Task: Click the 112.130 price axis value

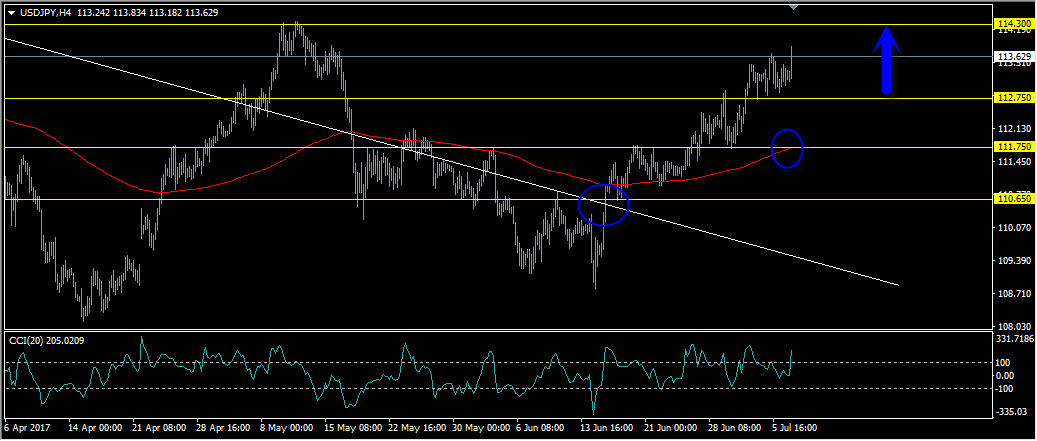Action: 1013,129
